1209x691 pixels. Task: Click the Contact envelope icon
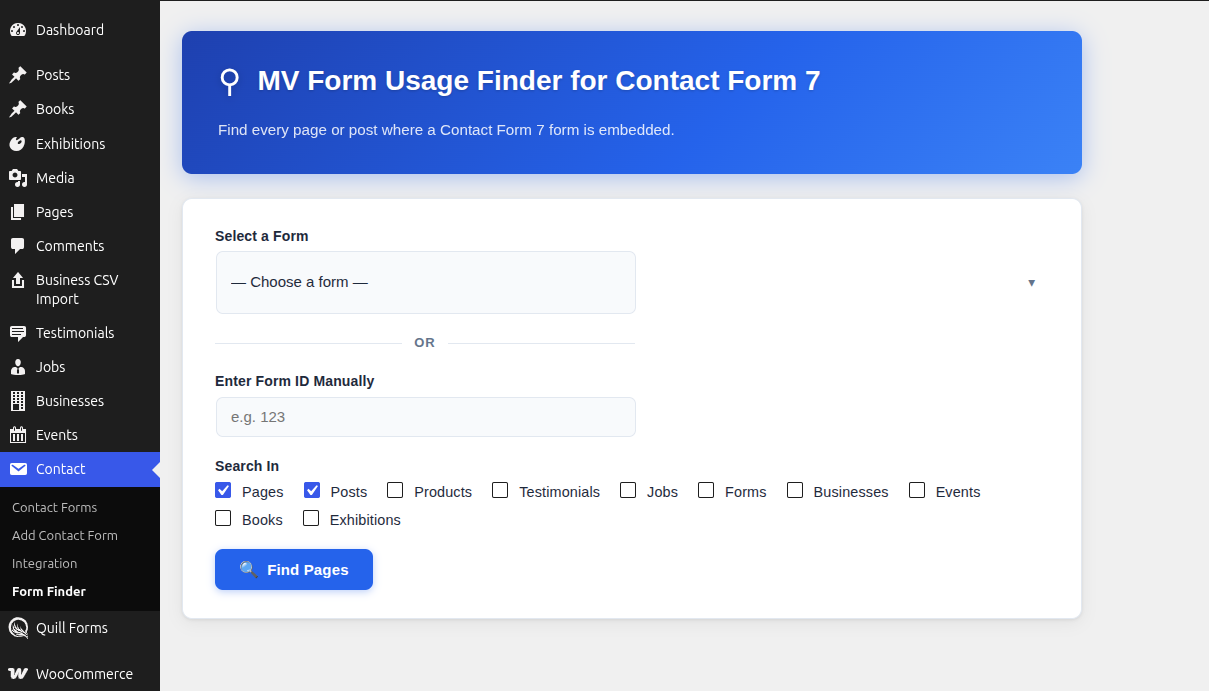tap(18, 469)
